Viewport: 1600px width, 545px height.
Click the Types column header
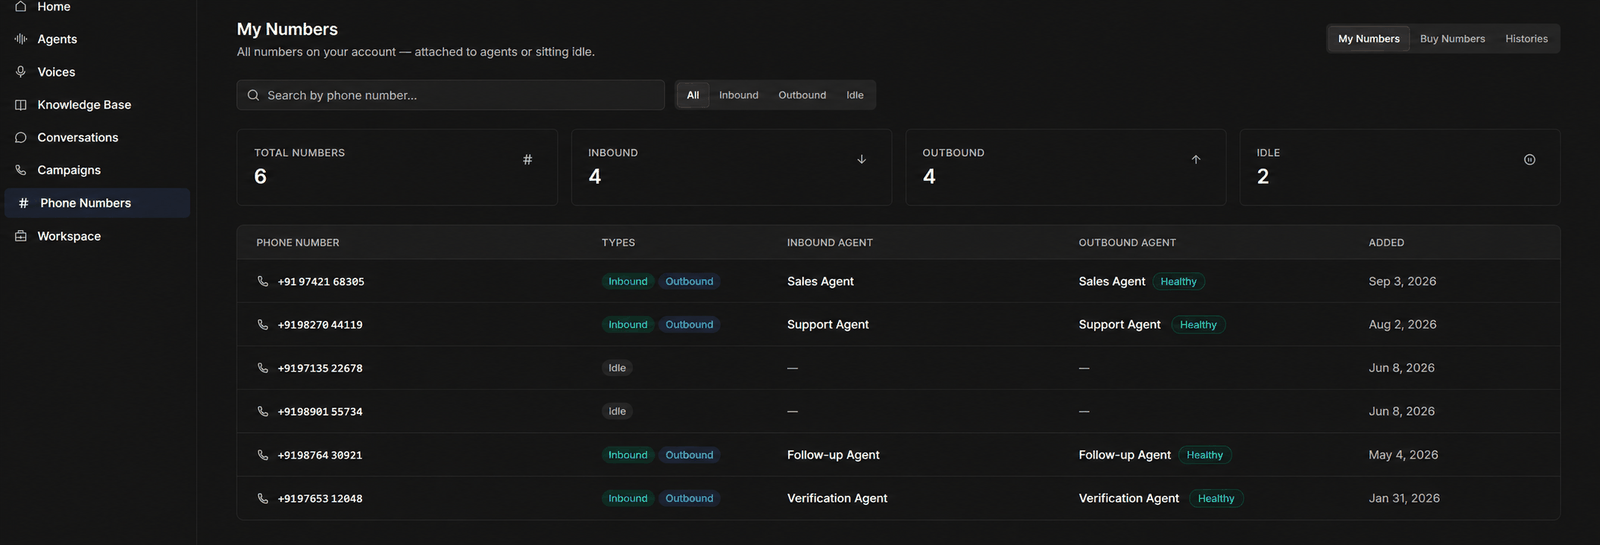coord(618,243)
